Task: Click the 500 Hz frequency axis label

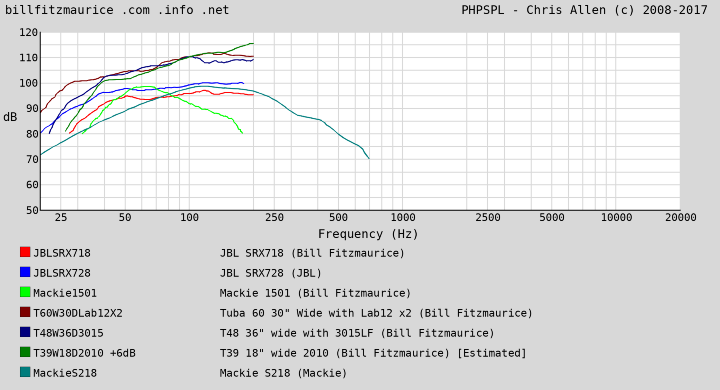Action: pos(338,217)
